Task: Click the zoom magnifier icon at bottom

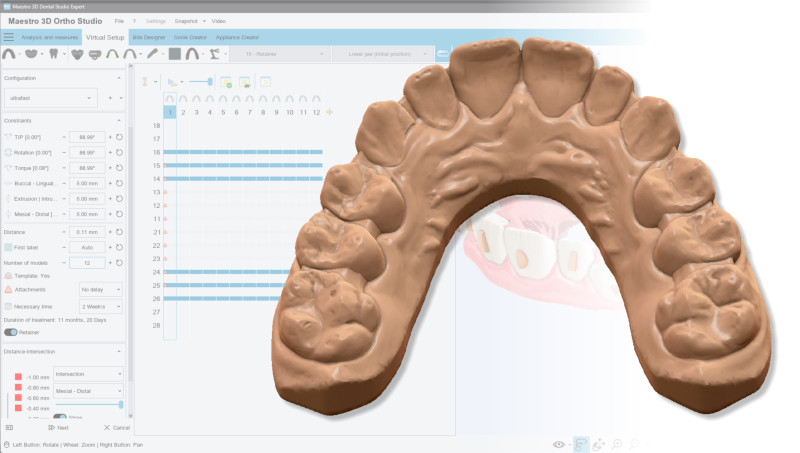Action: click(617, 443)
